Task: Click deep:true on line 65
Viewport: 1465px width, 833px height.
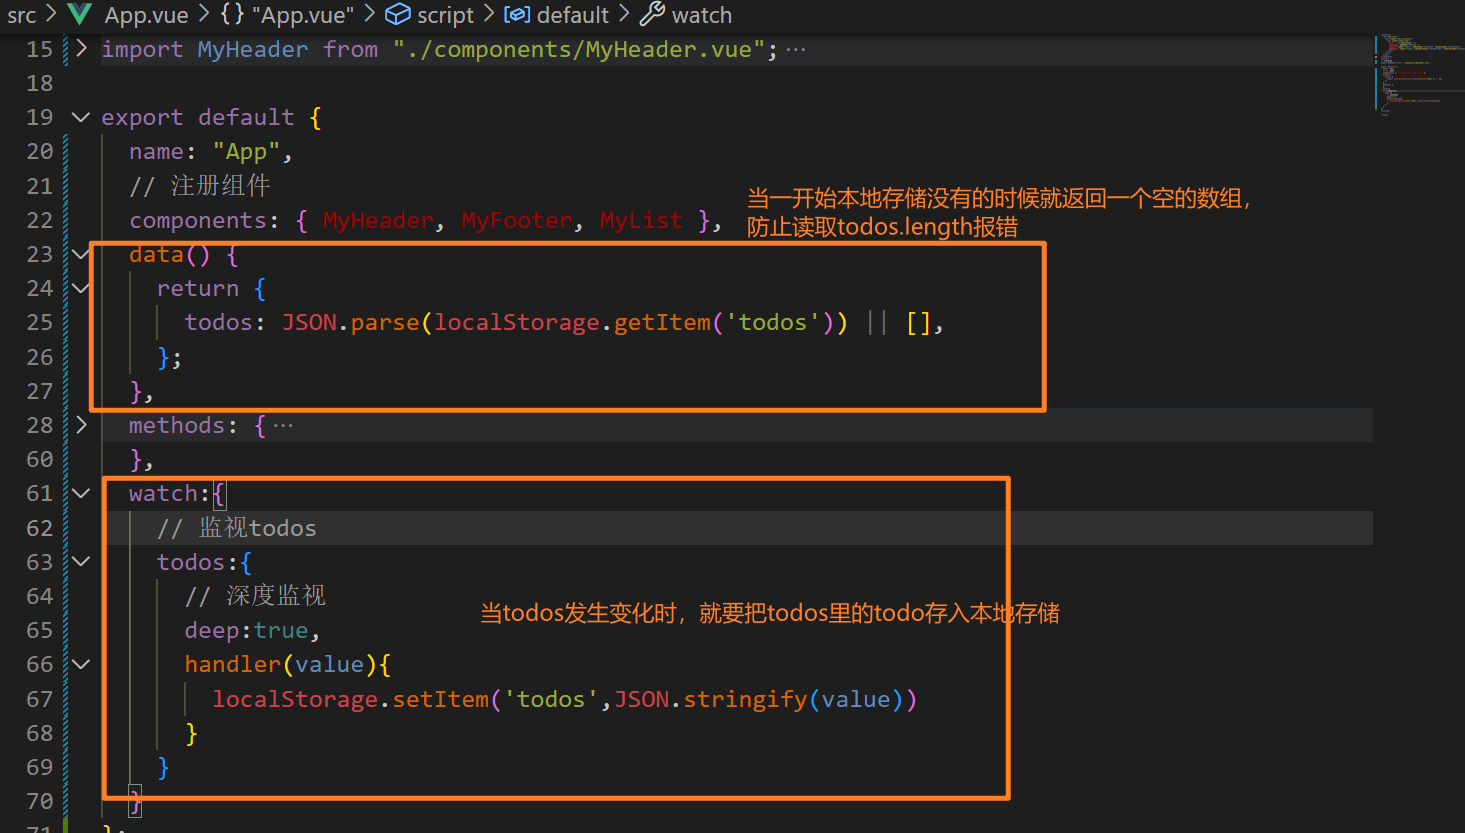Action: (x=247, y=630)
